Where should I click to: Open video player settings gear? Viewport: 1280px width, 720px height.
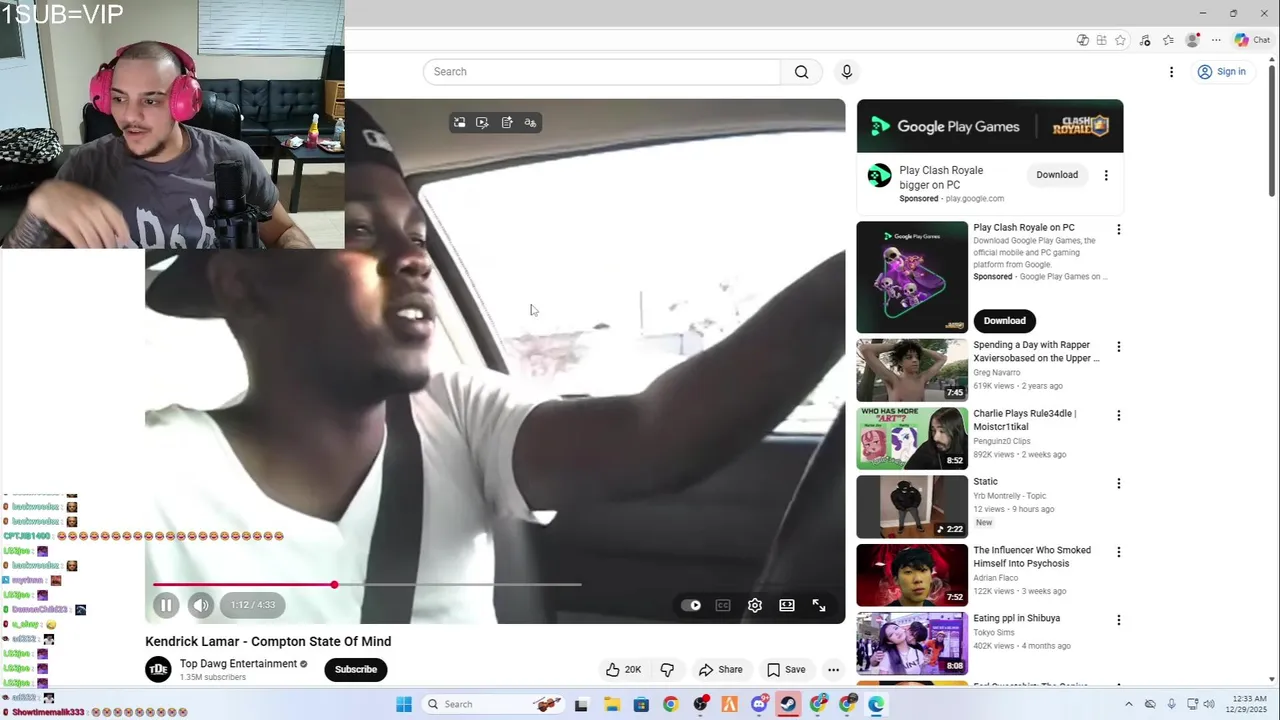755,605
